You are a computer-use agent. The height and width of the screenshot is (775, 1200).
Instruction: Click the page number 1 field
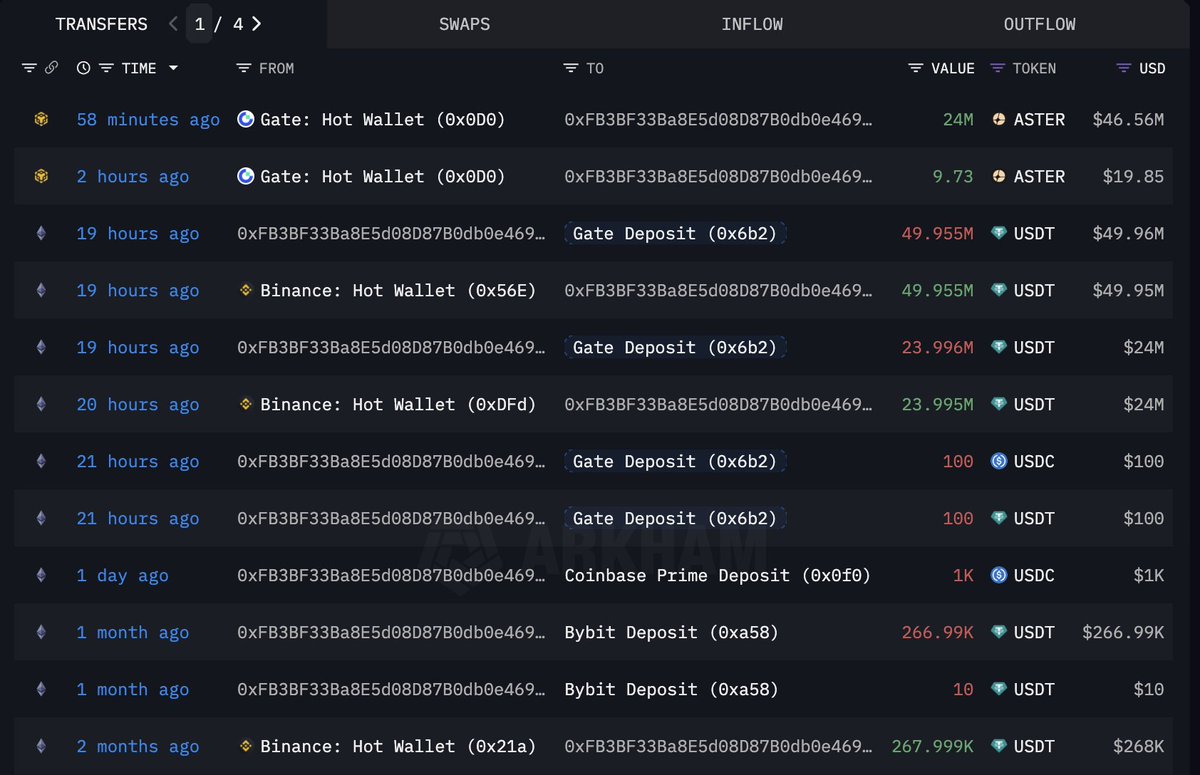(x=200, y=24)
